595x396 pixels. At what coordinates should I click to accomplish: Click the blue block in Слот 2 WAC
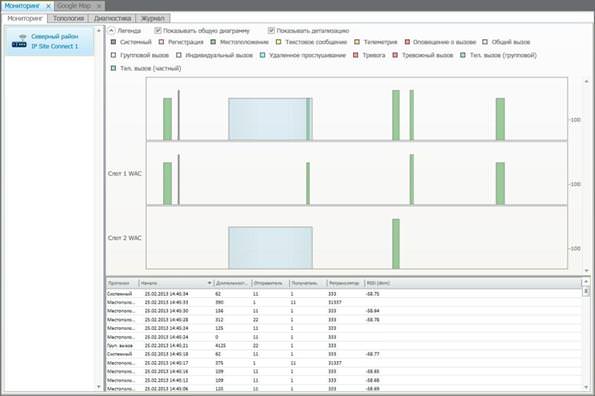[x=270, y=248]
